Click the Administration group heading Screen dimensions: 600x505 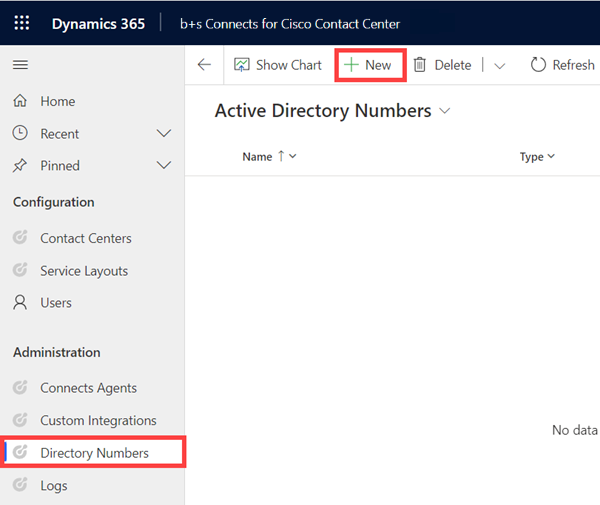coord(57,352)
